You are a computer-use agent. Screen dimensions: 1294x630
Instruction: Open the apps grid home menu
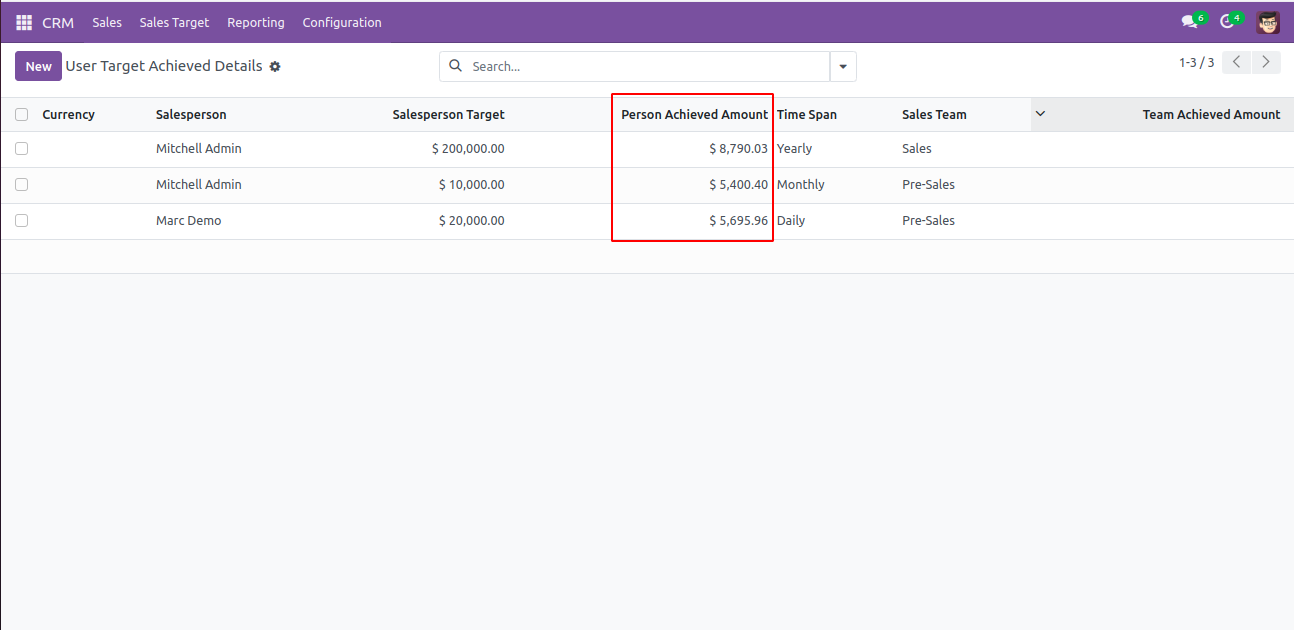(24, 22)
